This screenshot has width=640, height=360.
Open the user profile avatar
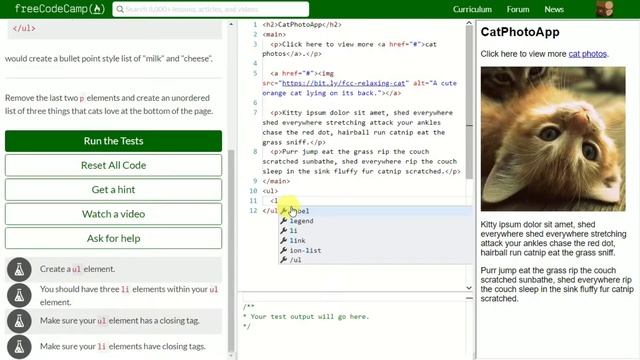pyautogui.click(x=604, y=9)
